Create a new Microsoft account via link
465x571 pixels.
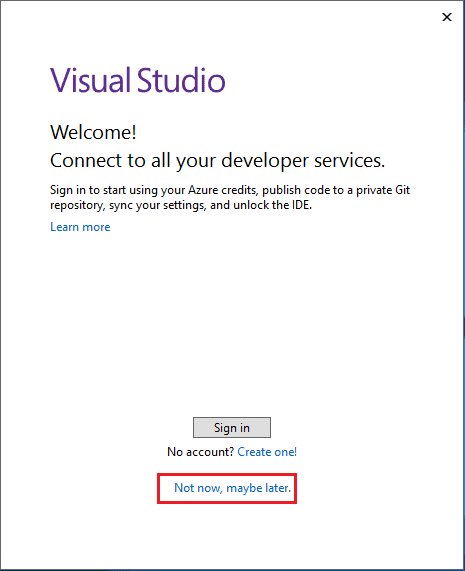(x=267, y=452)
